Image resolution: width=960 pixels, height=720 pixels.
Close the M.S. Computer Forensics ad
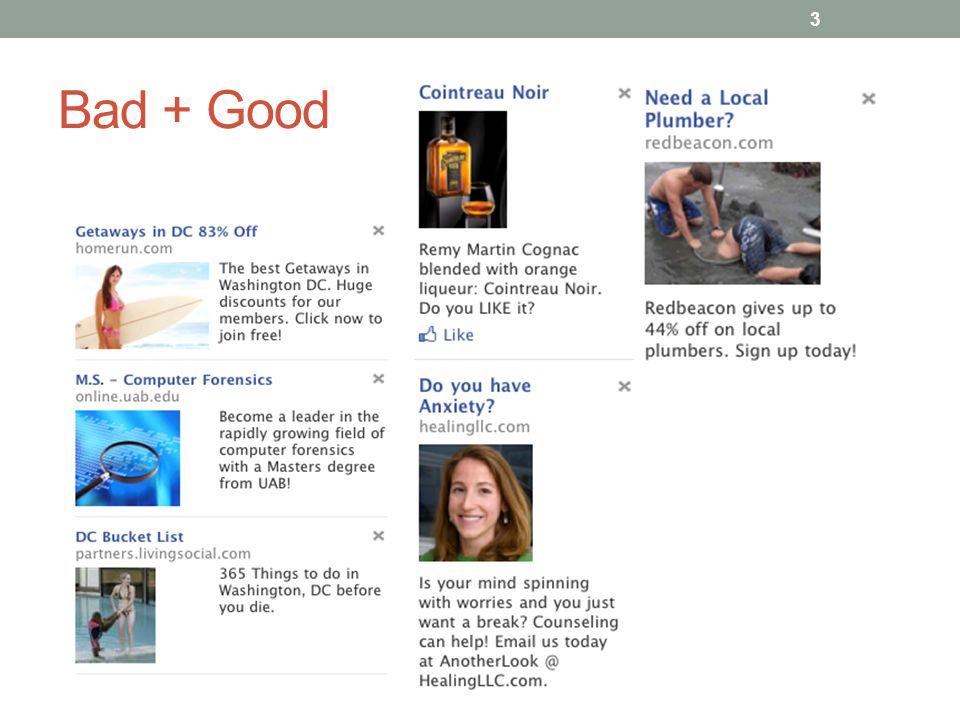click(x=378, y=378)
